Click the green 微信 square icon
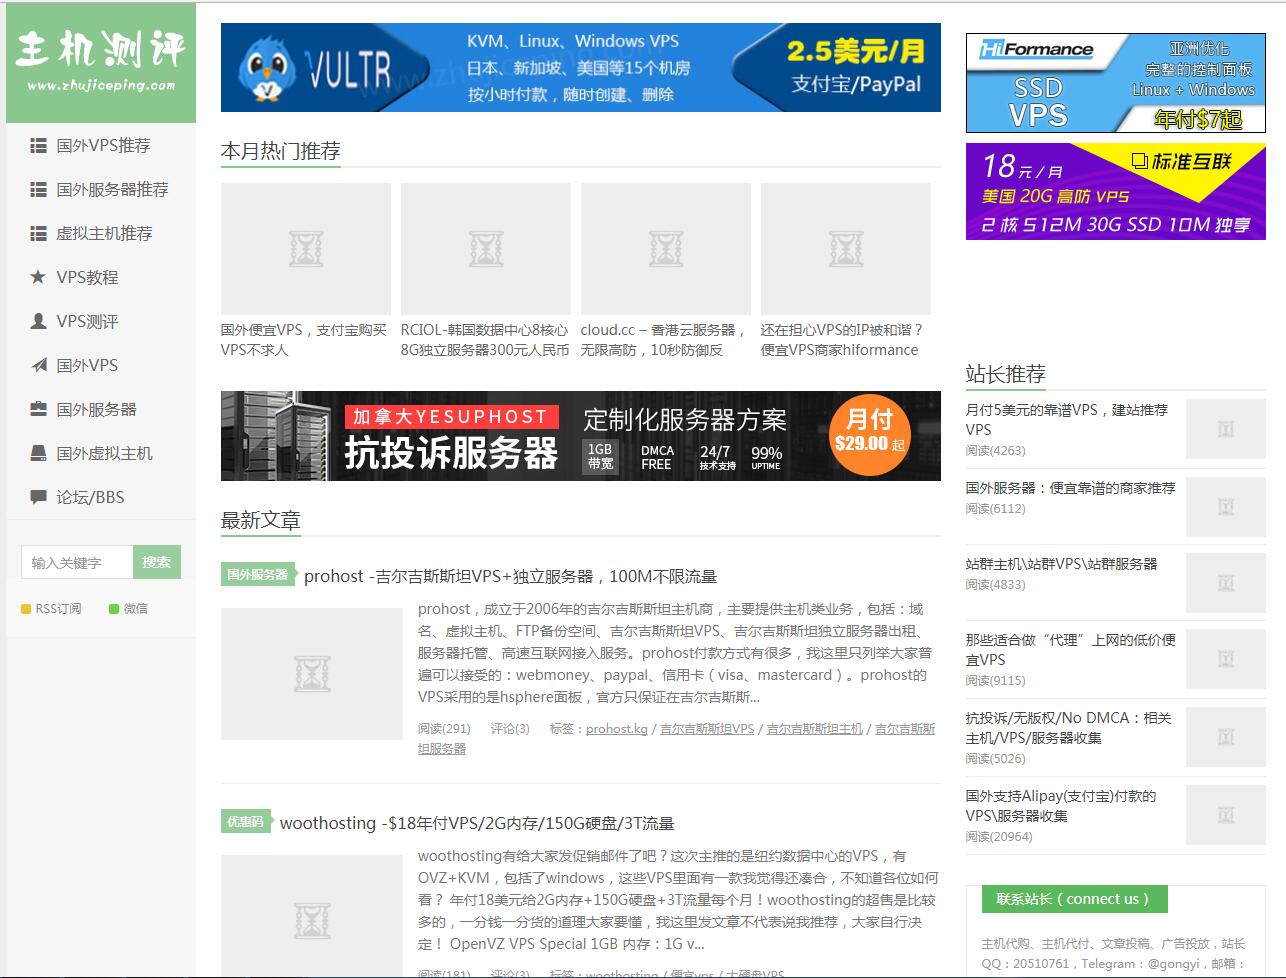 114,609
